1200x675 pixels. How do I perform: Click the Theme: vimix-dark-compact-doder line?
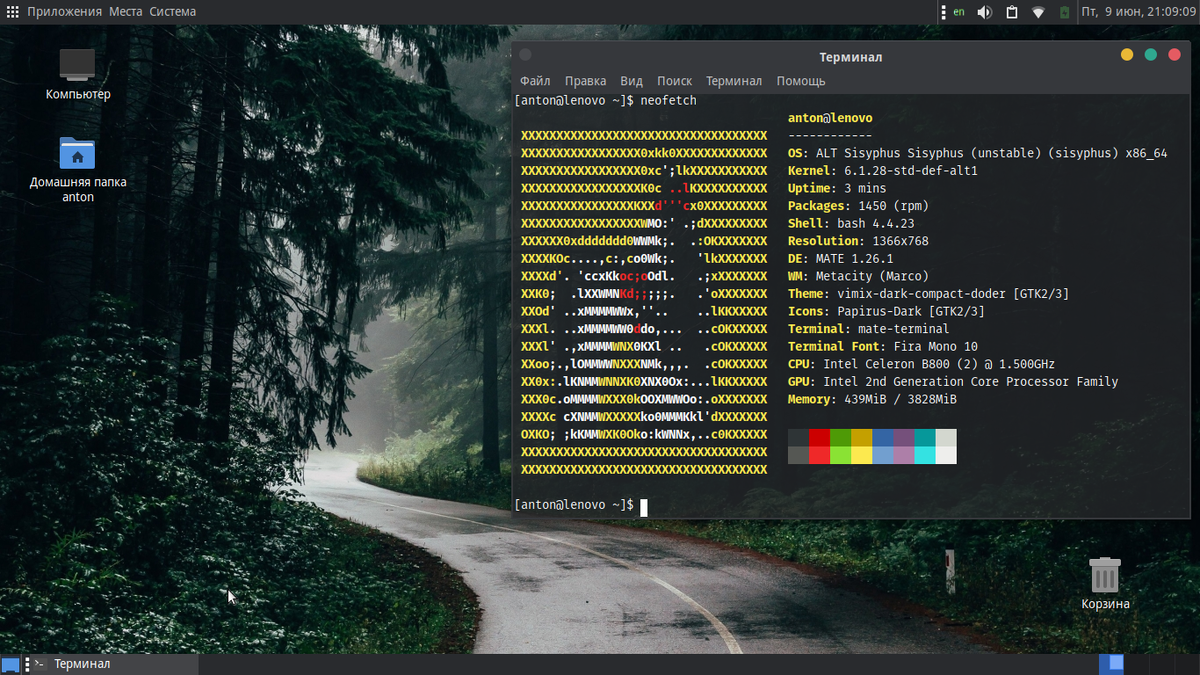point(929,294)
